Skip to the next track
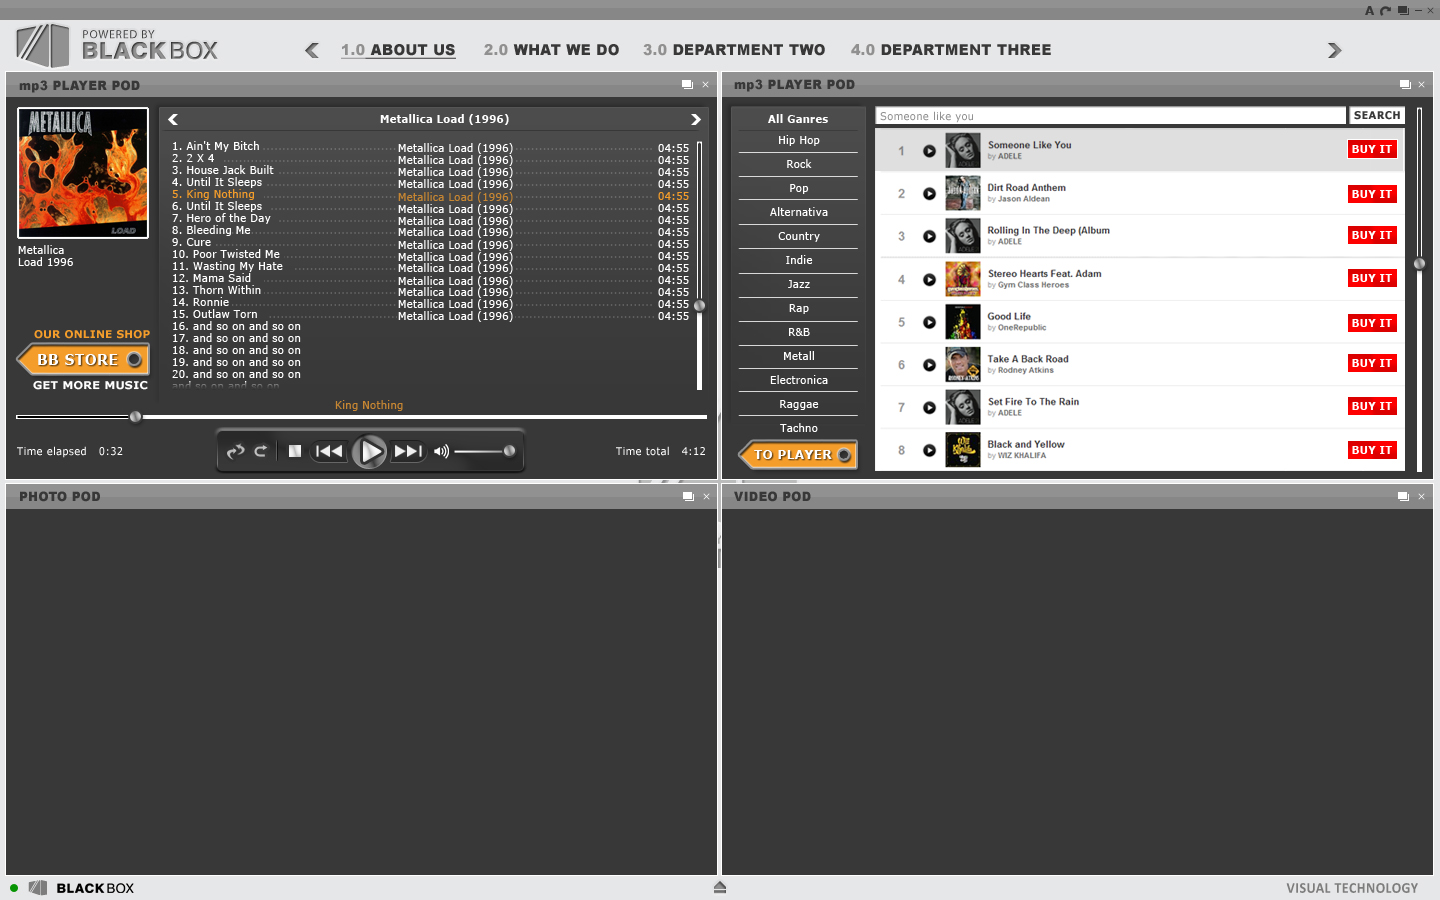The width and height of the screenshot is (1440, 900). click(x=407, y=451)
